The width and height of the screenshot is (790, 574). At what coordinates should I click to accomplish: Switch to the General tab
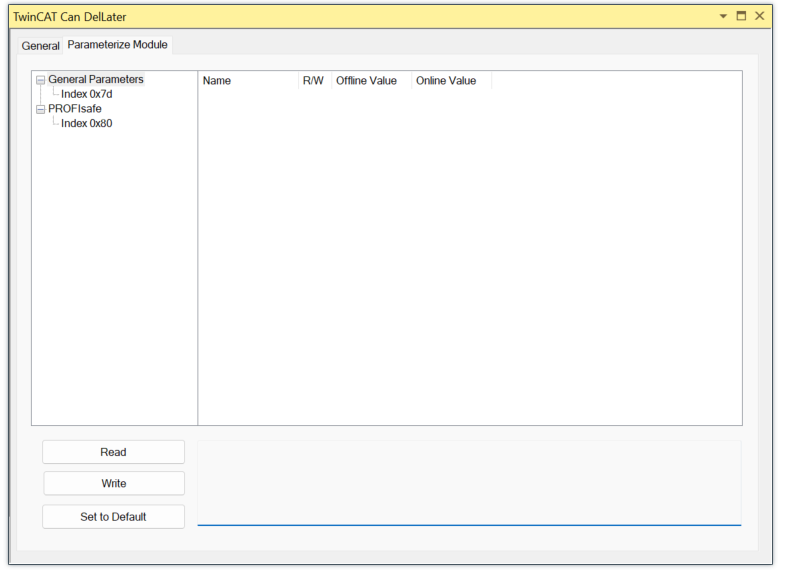[40, 46]
